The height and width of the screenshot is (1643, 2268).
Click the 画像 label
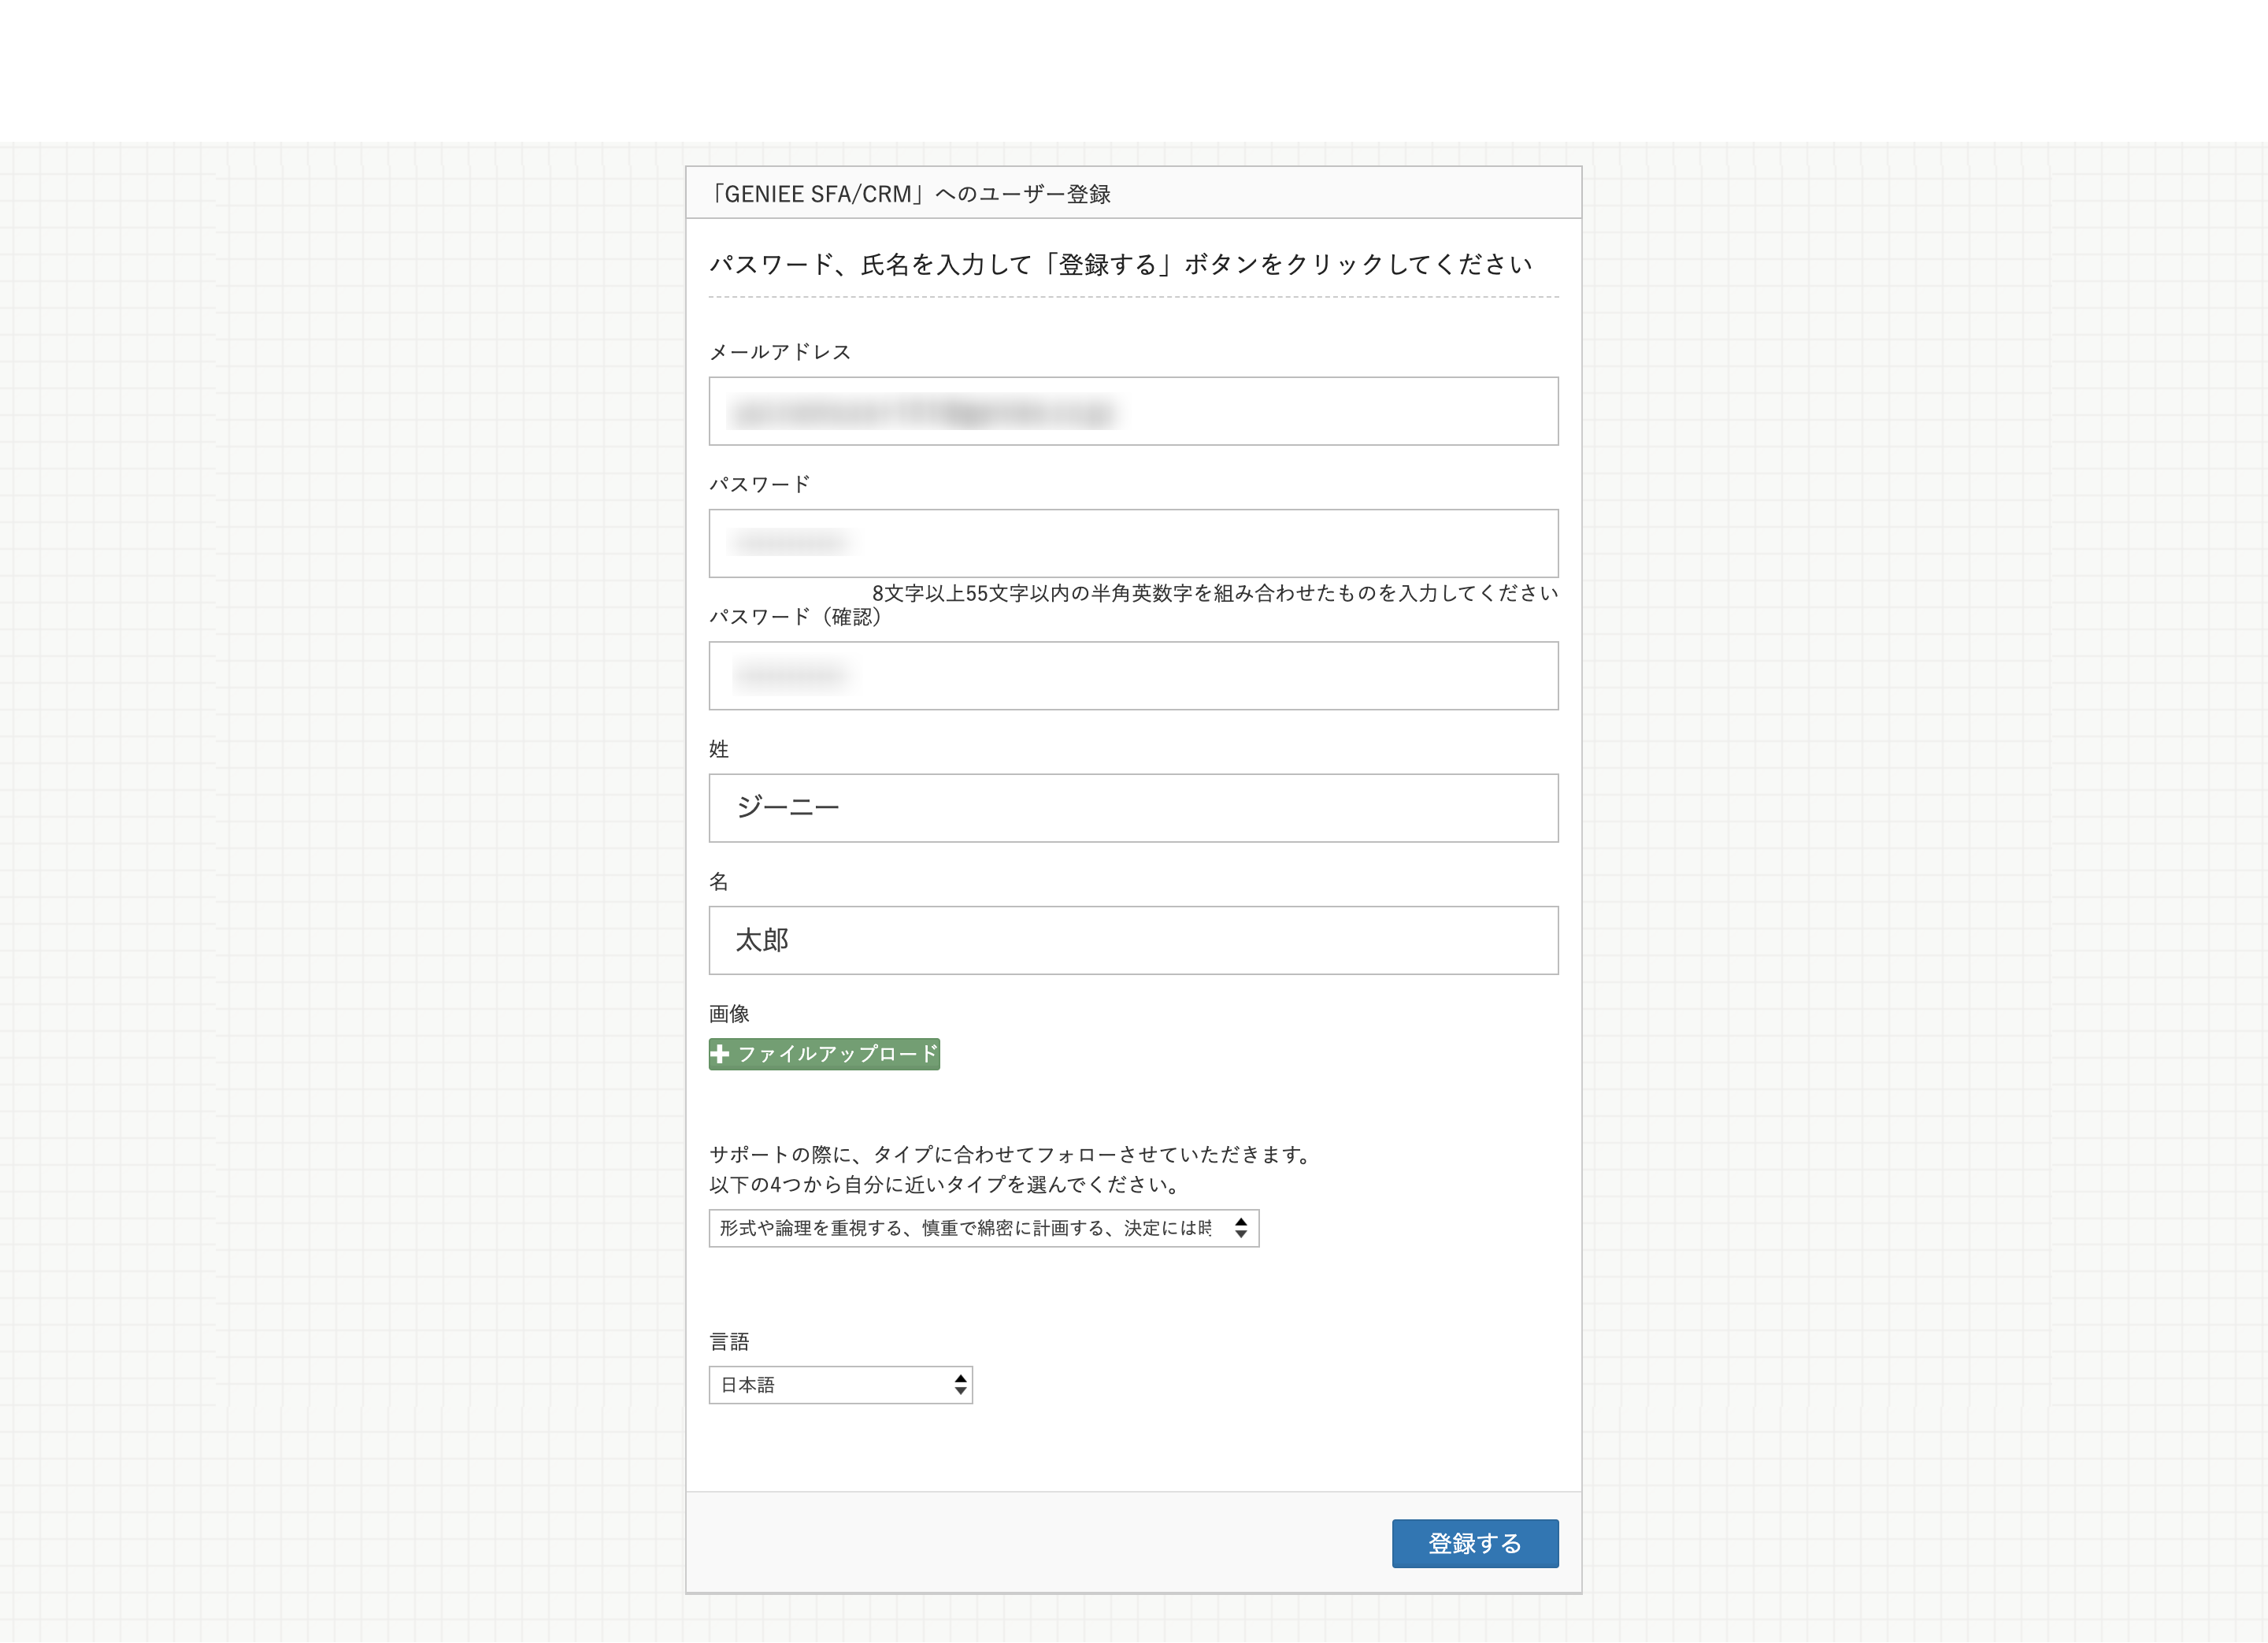[729, 1014]
